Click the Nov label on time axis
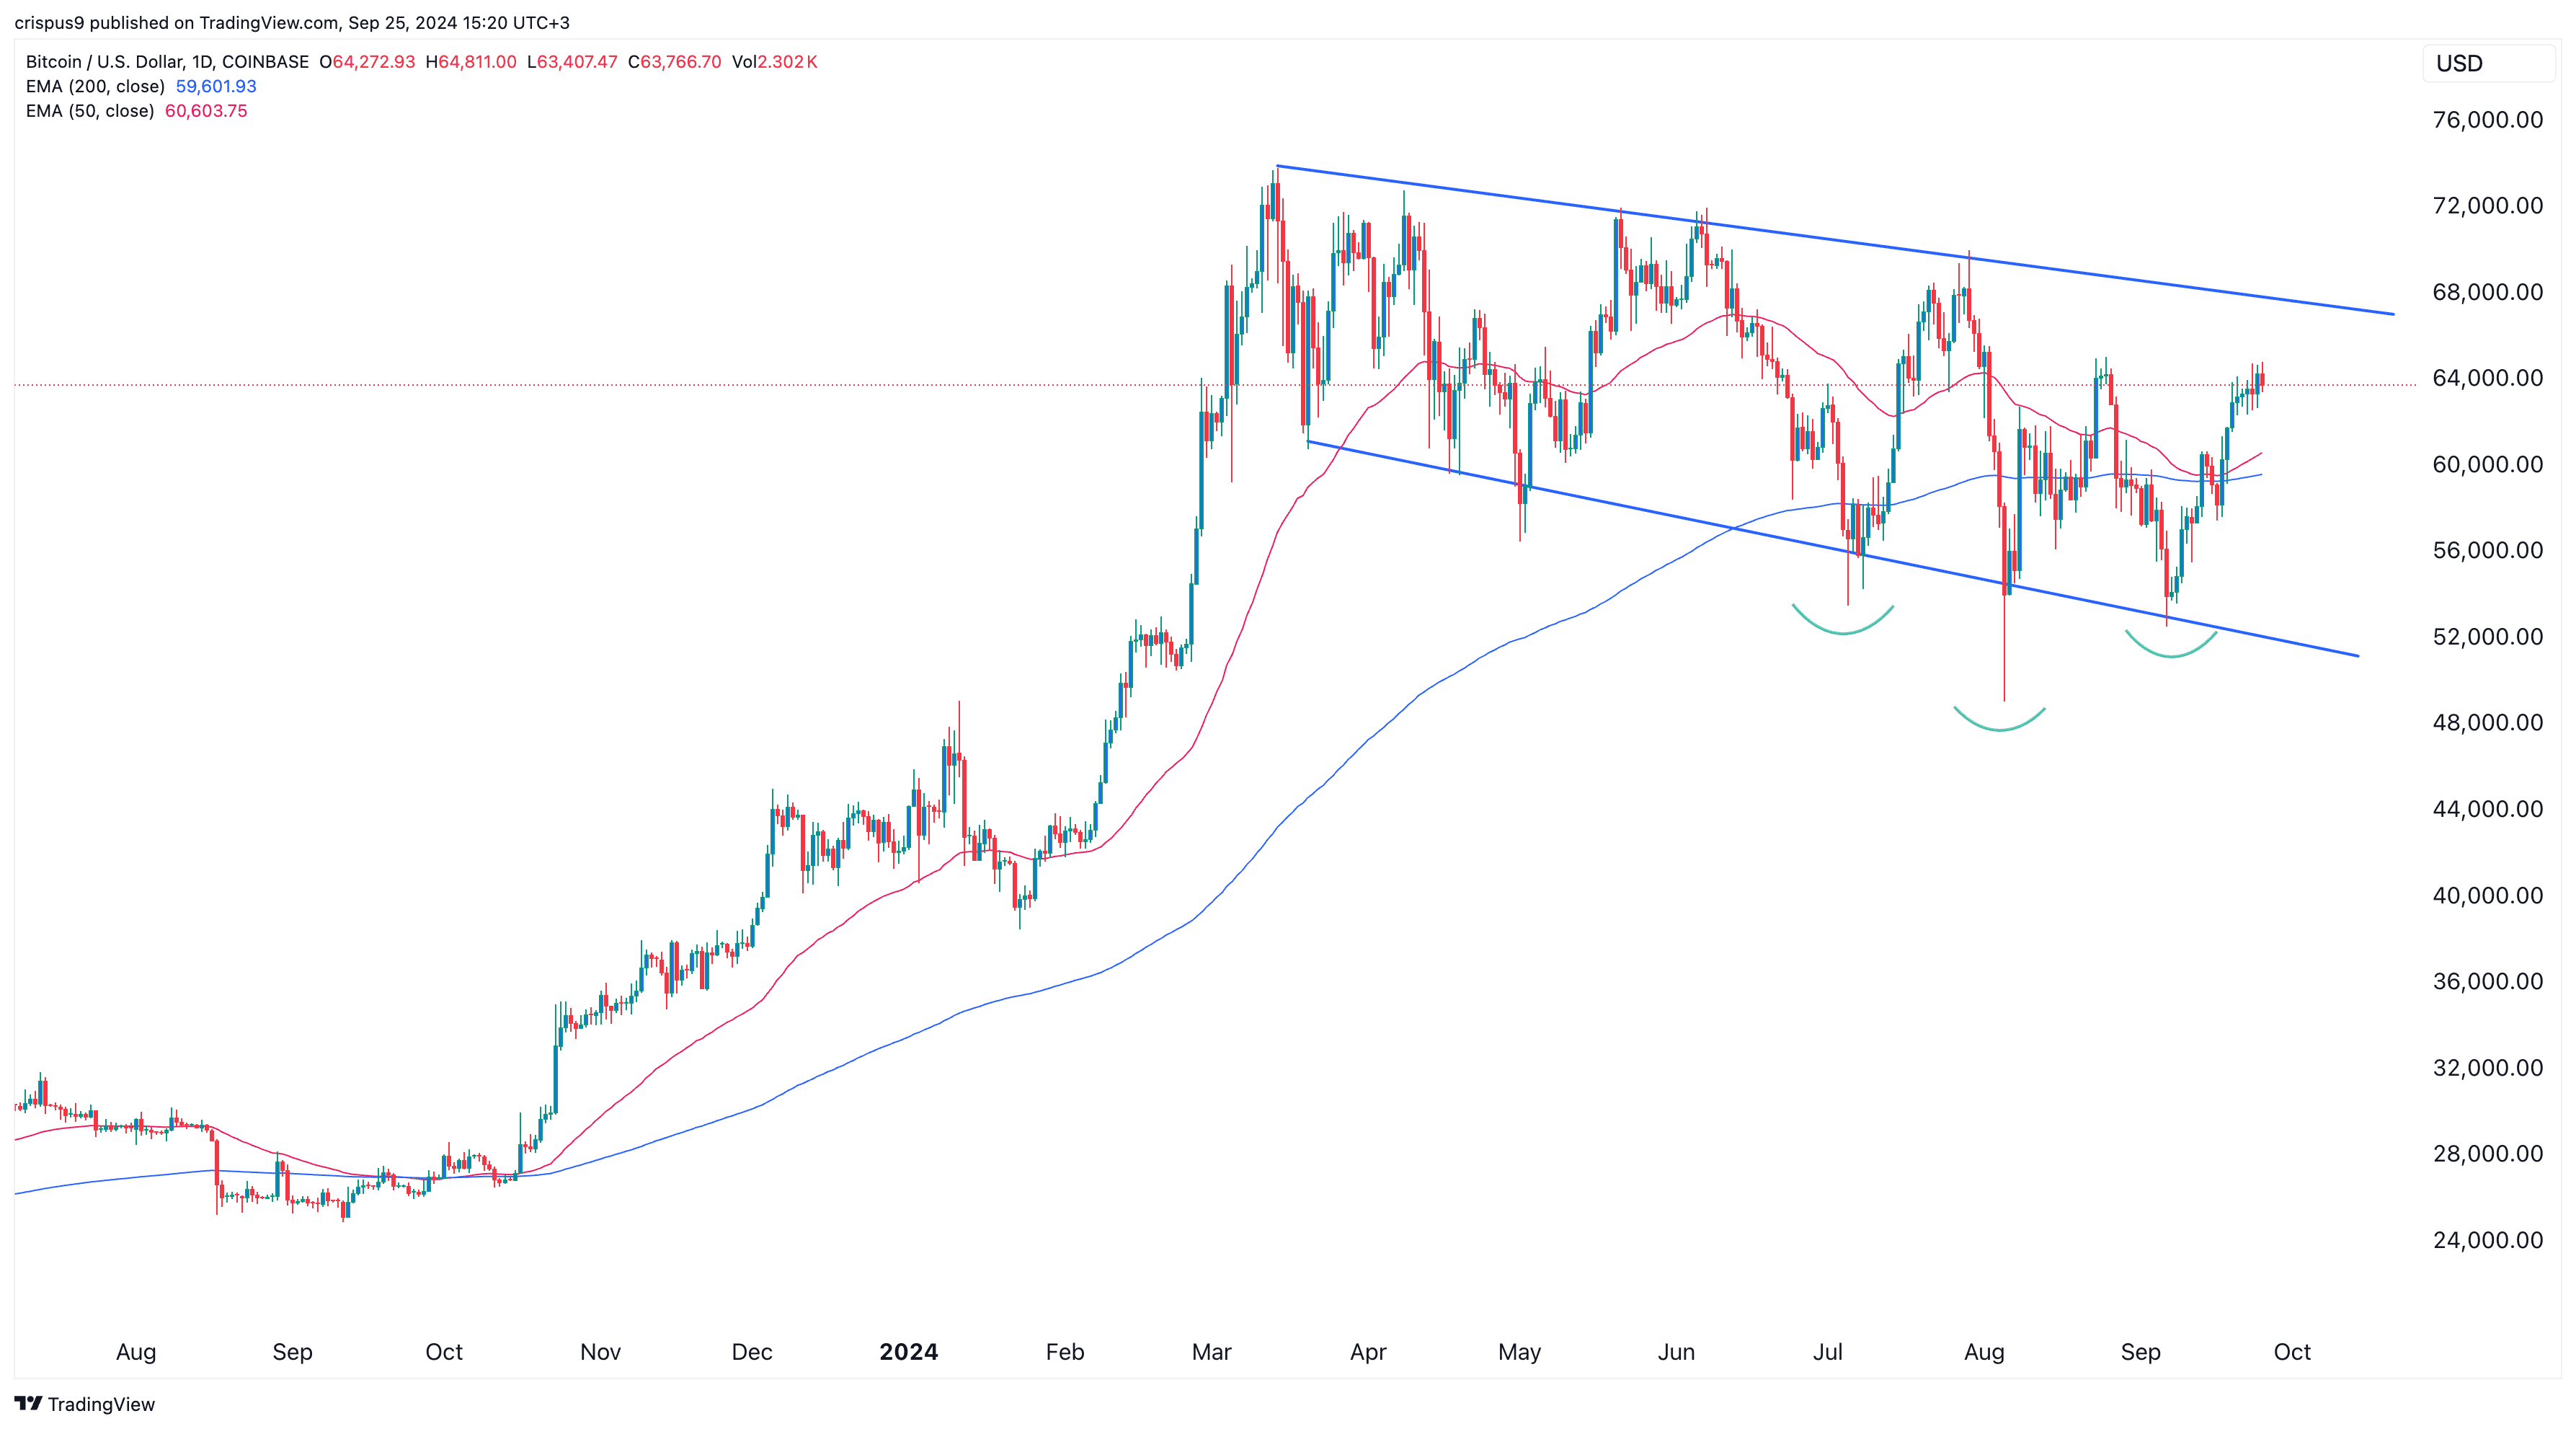Screen dimensions: 2576x1429 pyautogui.click(x=600, y=1352)
